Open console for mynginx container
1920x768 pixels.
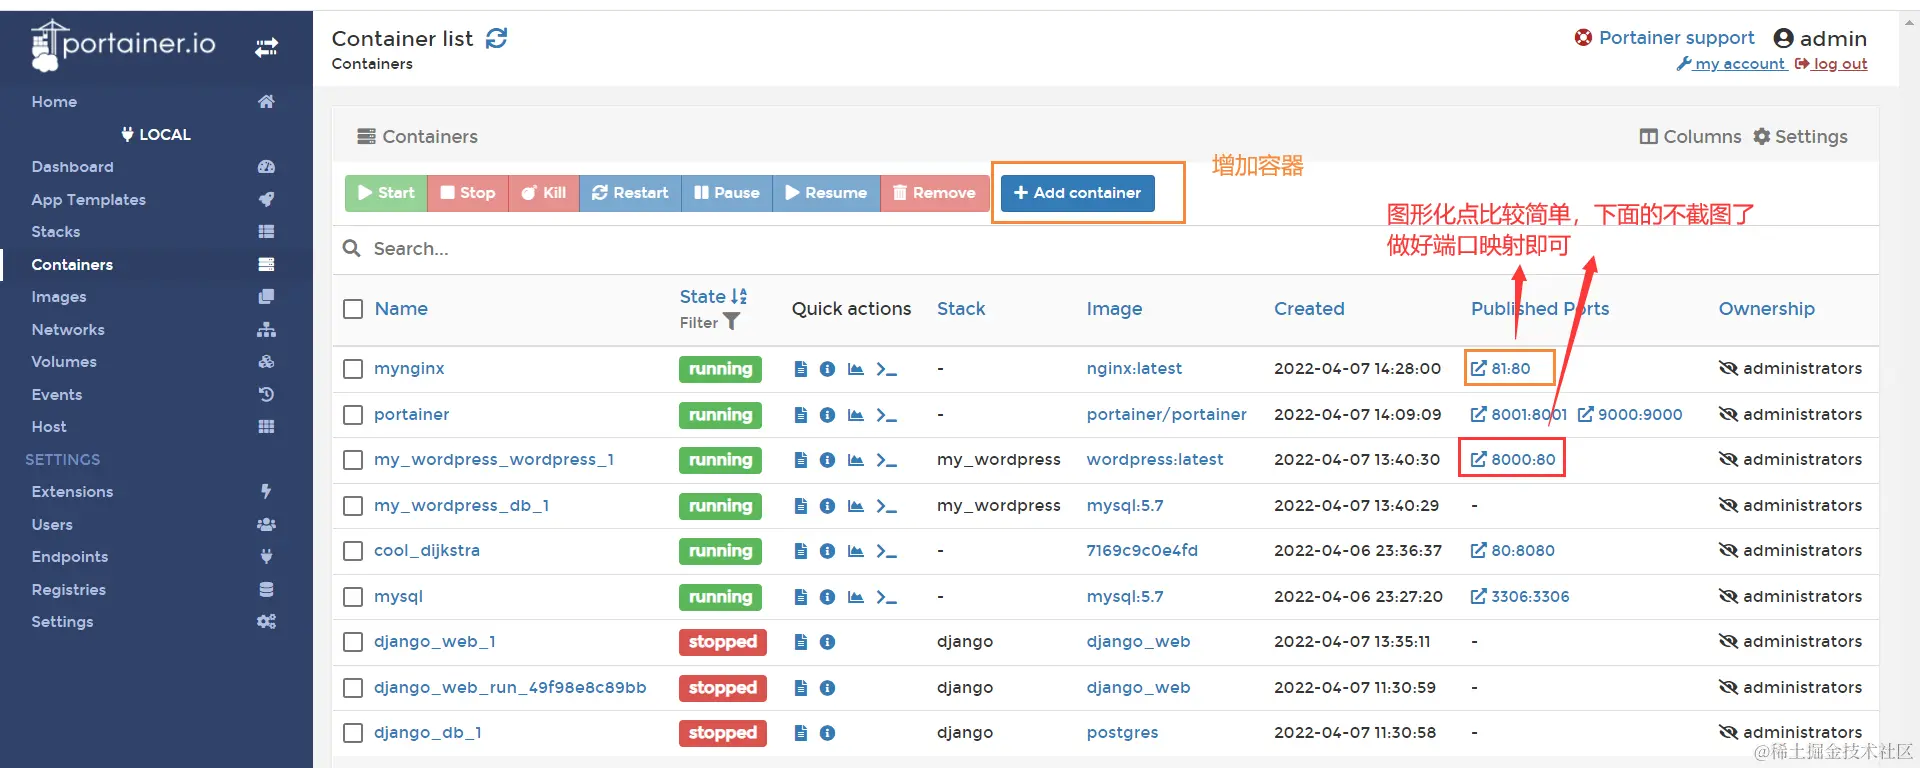pos(886,369)
